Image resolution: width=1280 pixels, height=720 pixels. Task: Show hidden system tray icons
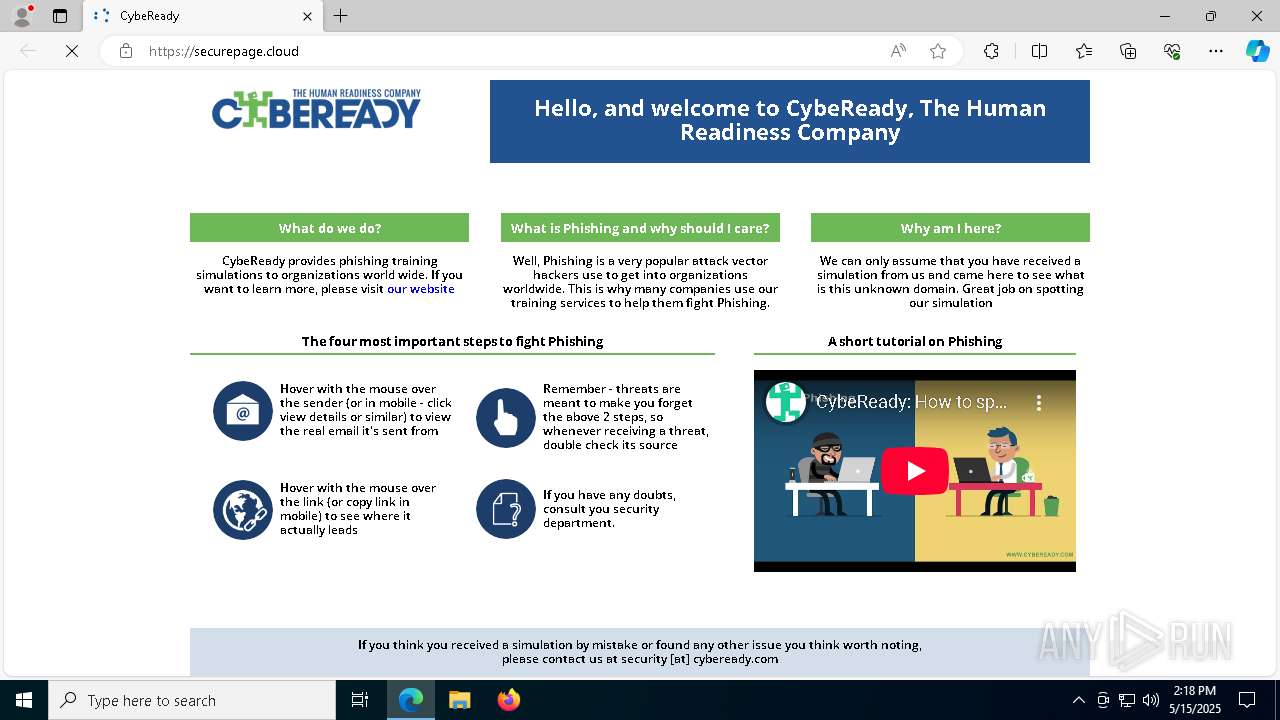pyautogui.click(x=1078, y=700)
